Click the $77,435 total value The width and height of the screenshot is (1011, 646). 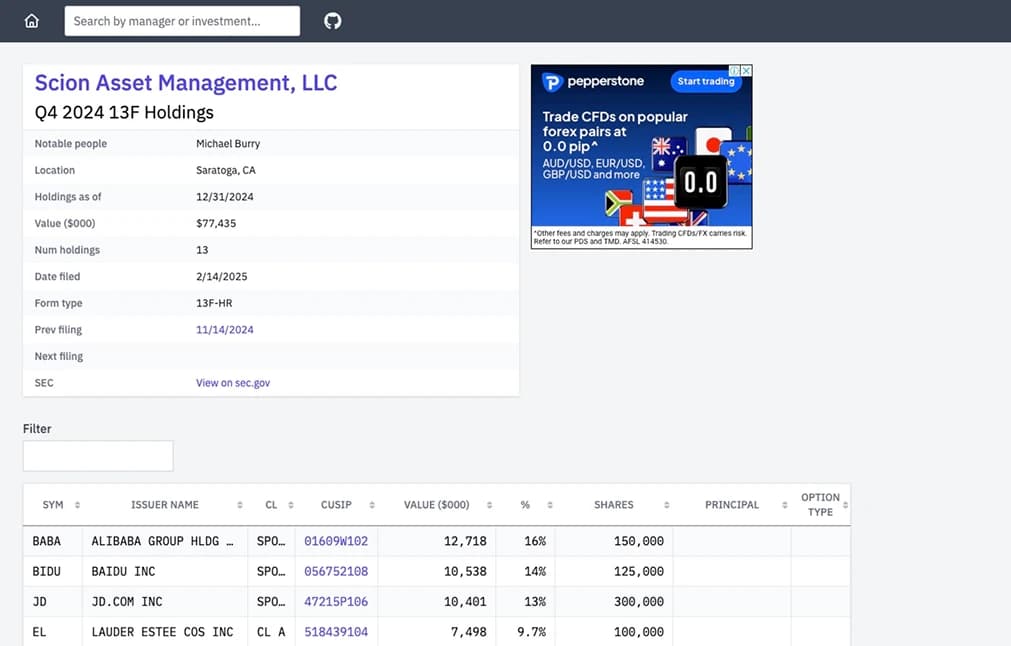pos(216,223)
